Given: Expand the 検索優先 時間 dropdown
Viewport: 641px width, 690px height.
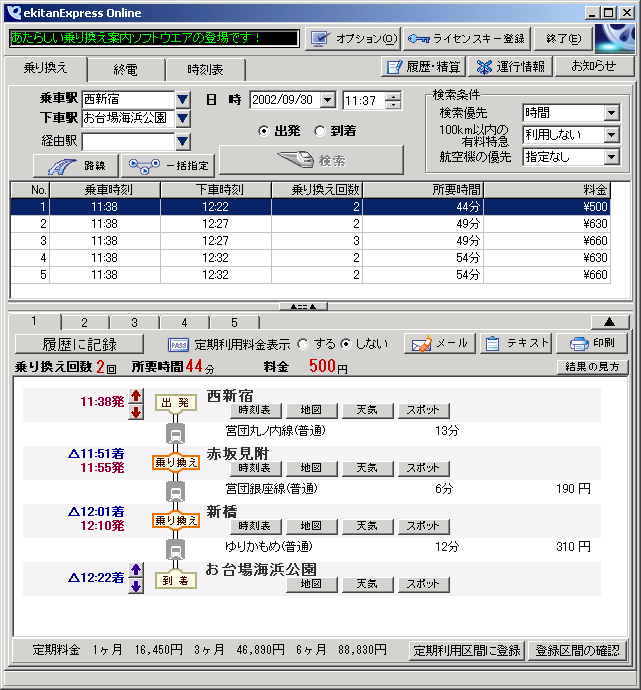Looking at the screenshot, I should 612,113.
